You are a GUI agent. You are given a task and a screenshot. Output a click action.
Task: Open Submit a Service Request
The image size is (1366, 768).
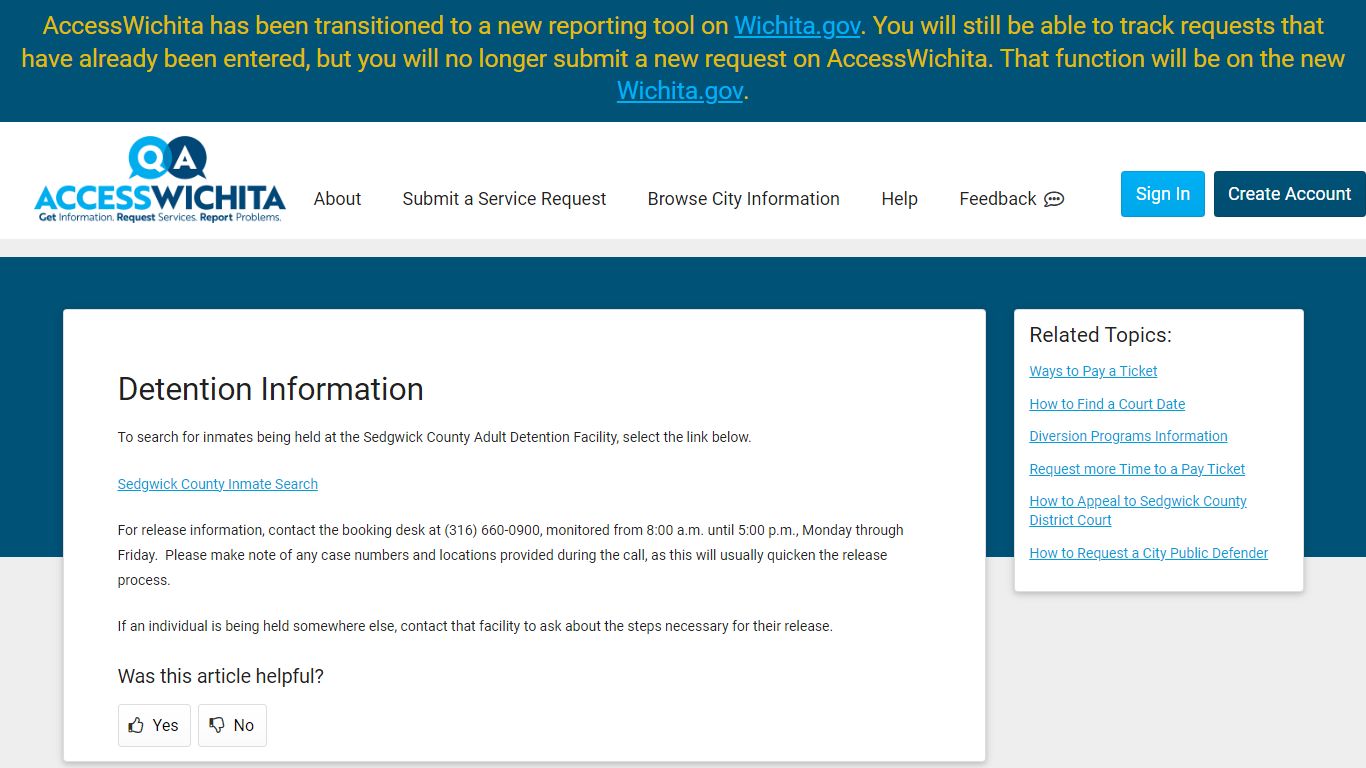(504, 199)
